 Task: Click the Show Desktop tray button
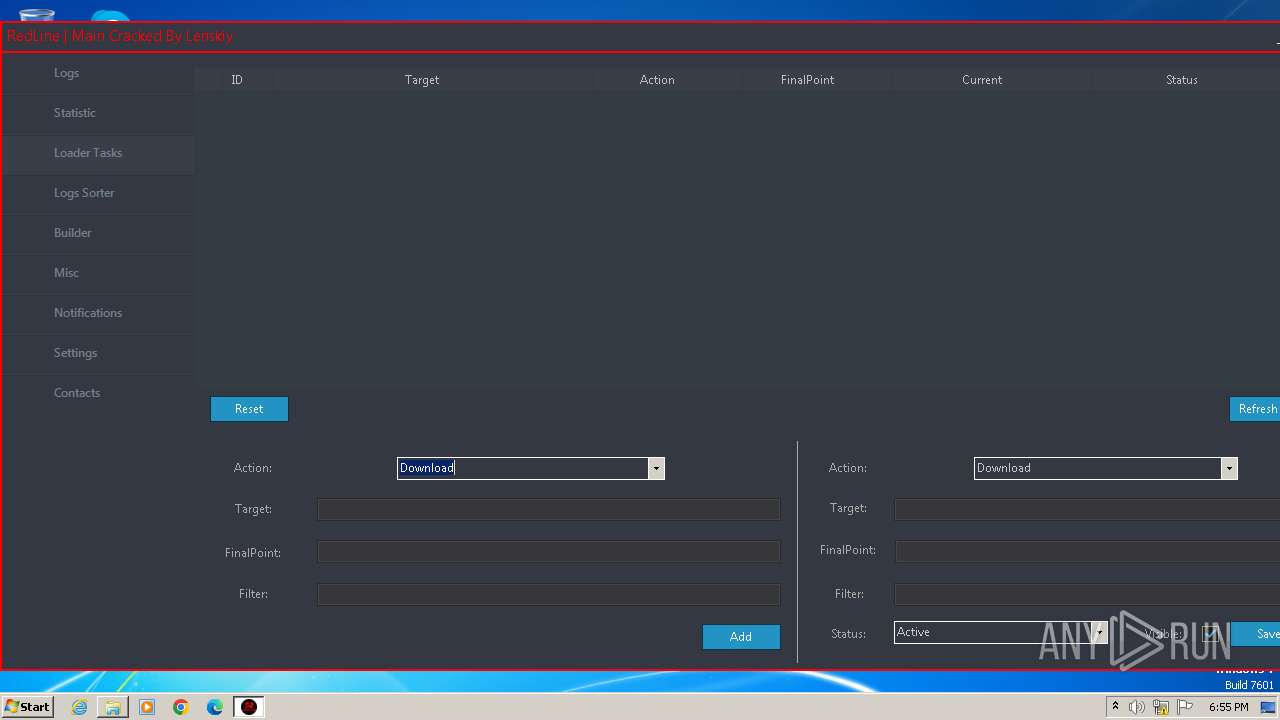coord(1269,707)
